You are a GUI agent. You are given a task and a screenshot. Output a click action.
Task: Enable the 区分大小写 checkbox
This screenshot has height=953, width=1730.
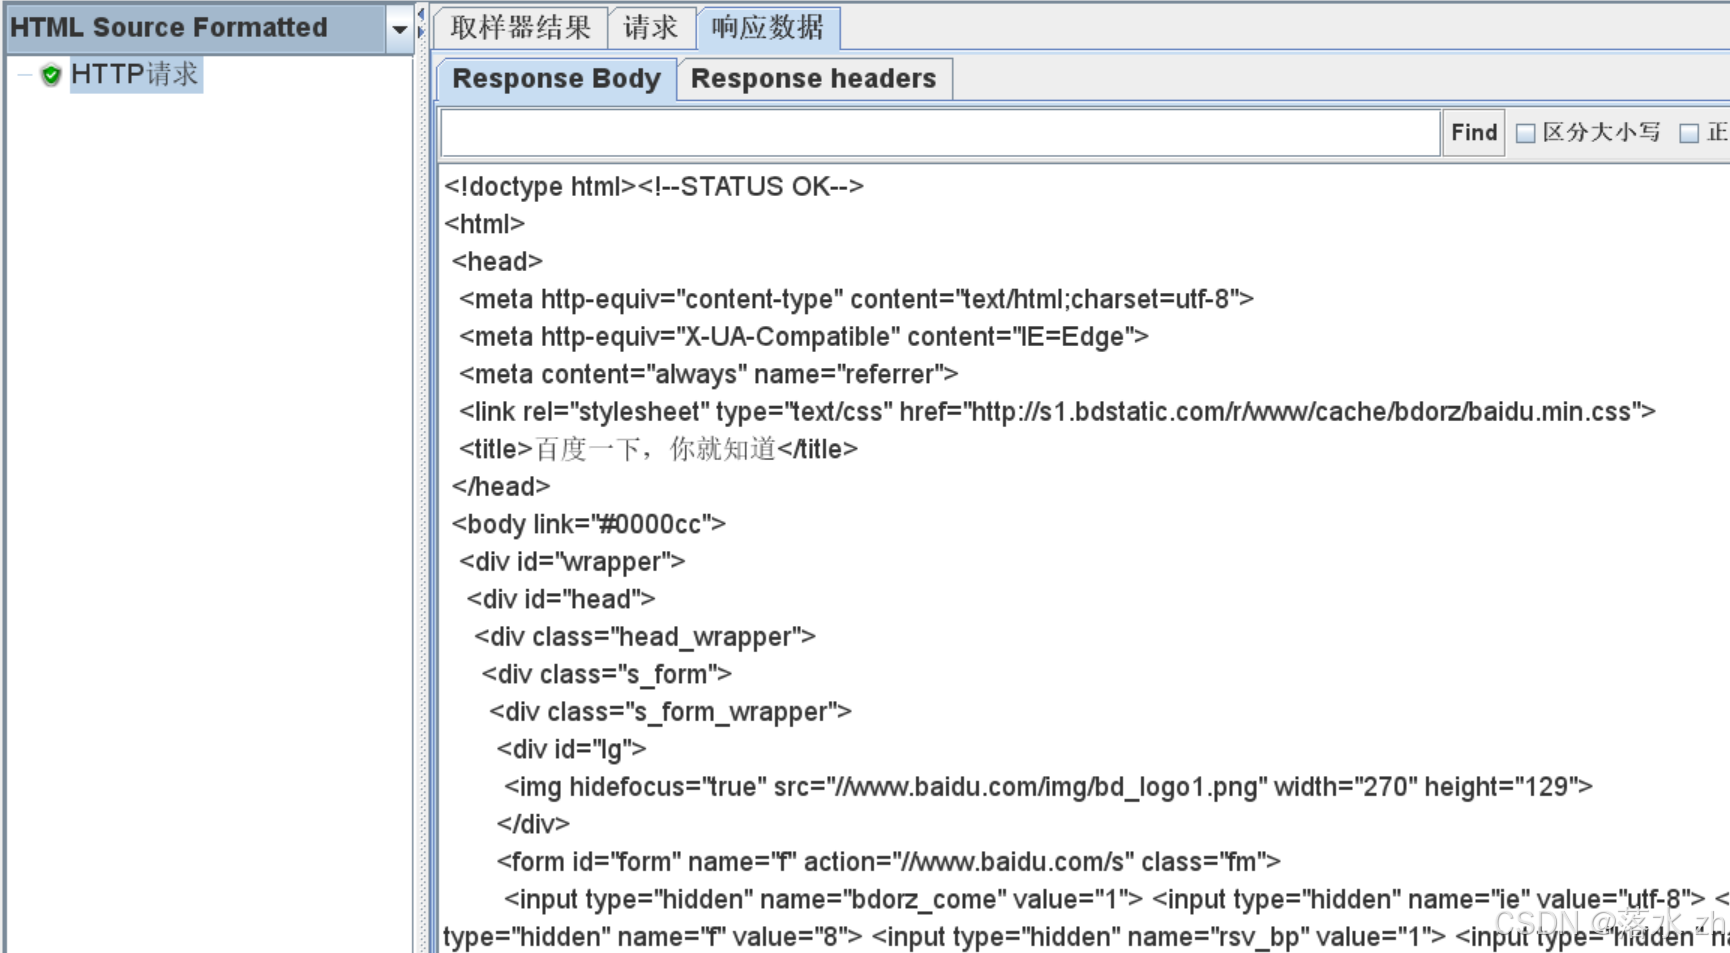[x=1526, y=133]
